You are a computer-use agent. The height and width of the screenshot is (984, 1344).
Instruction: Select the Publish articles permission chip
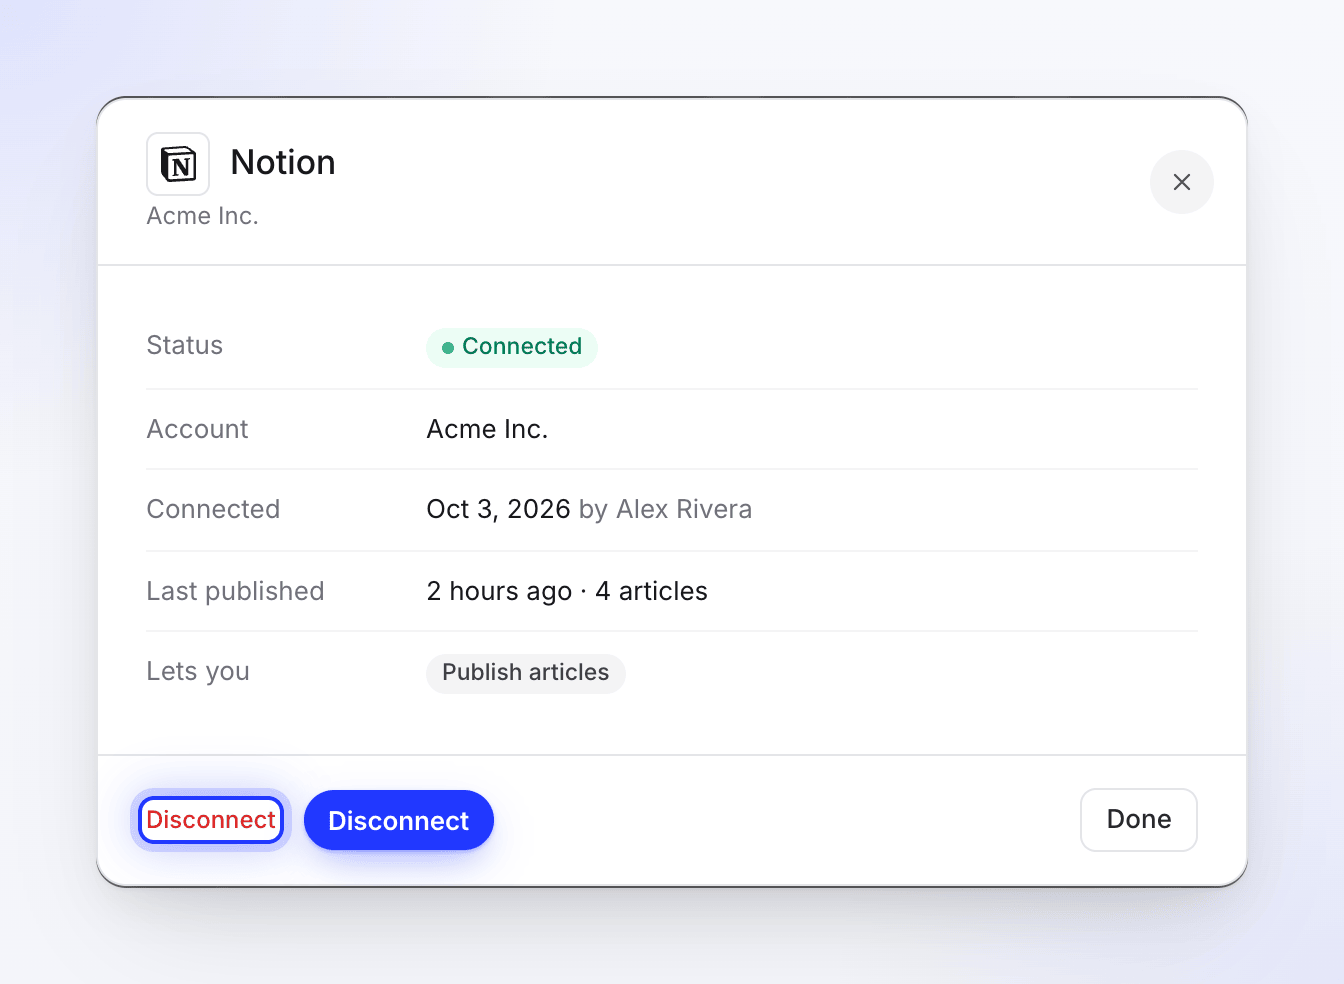coord(526,673)
